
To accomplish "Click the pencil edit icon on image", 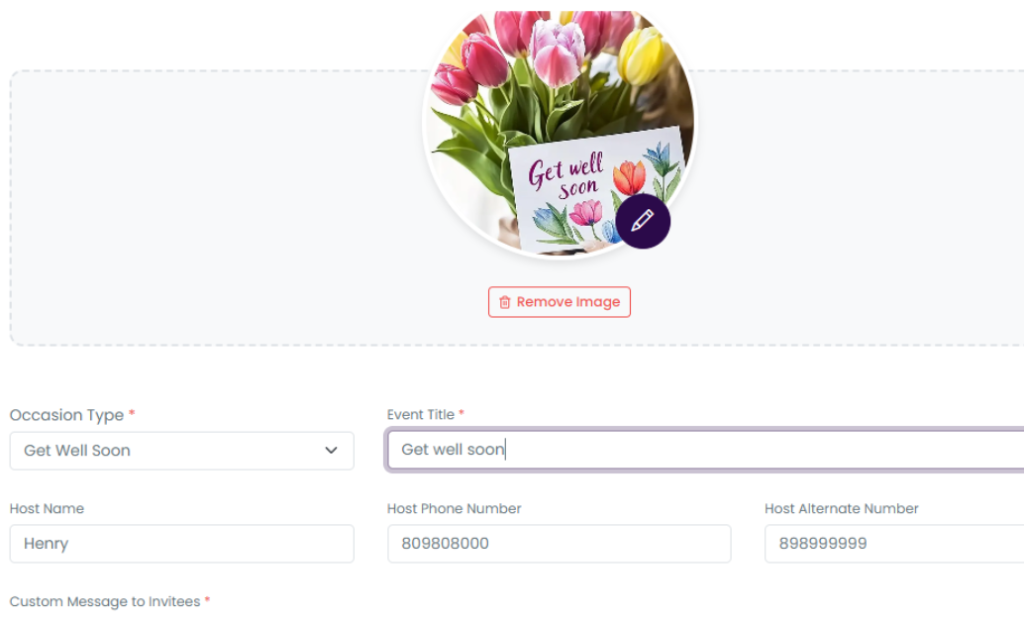I will (642, 221).
